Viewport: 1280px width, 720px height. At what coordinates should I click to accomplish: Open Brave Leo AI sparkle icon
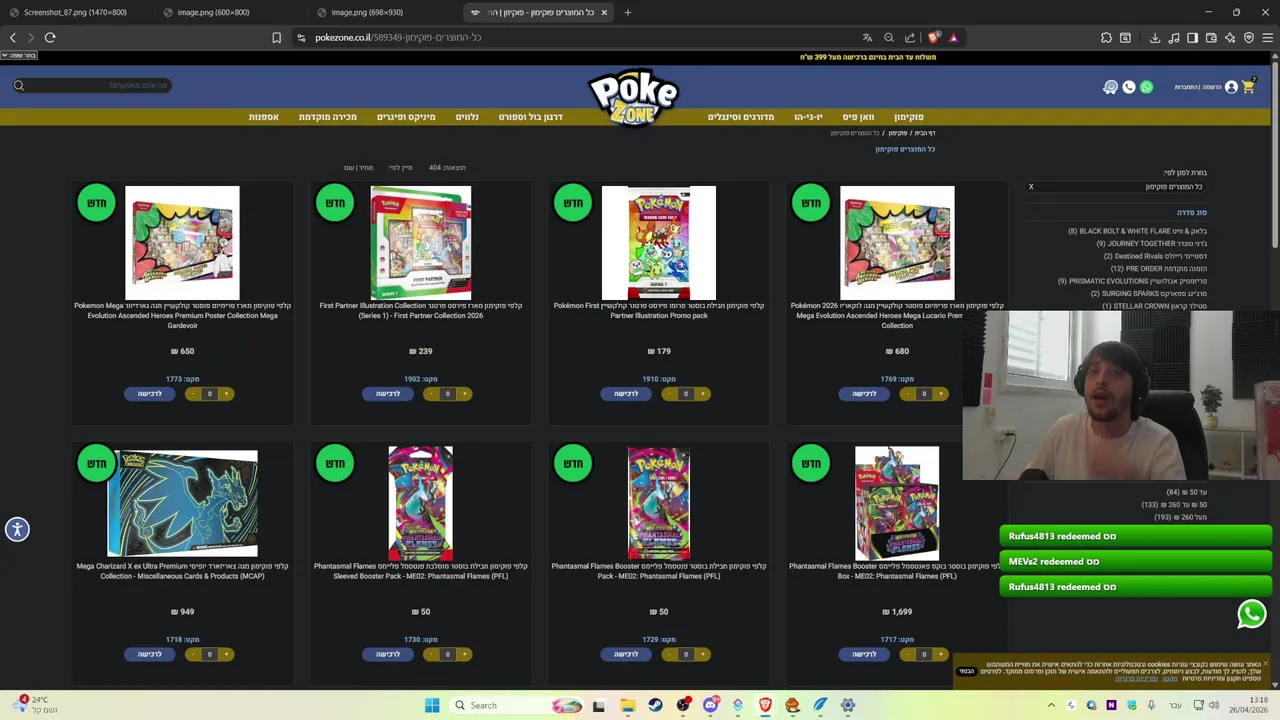point(1230,37)
